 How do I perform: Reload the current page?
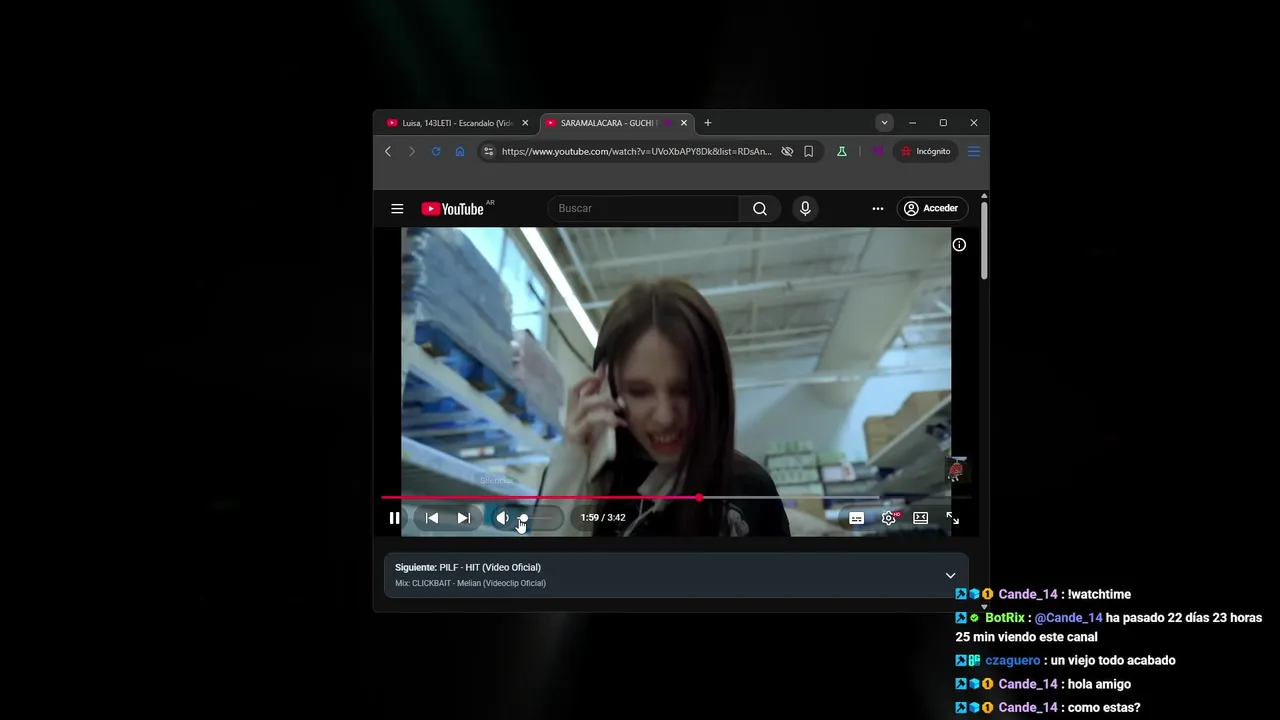point(436,152)
